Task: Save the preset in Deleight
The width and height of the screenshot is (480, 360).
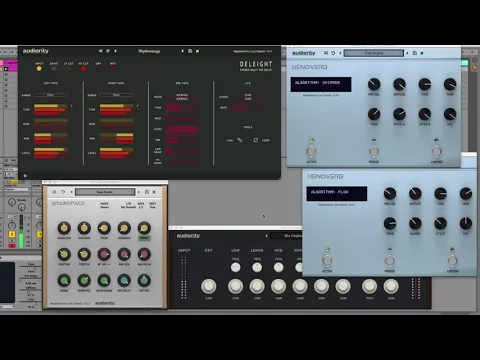Action: tap(190, 51)
